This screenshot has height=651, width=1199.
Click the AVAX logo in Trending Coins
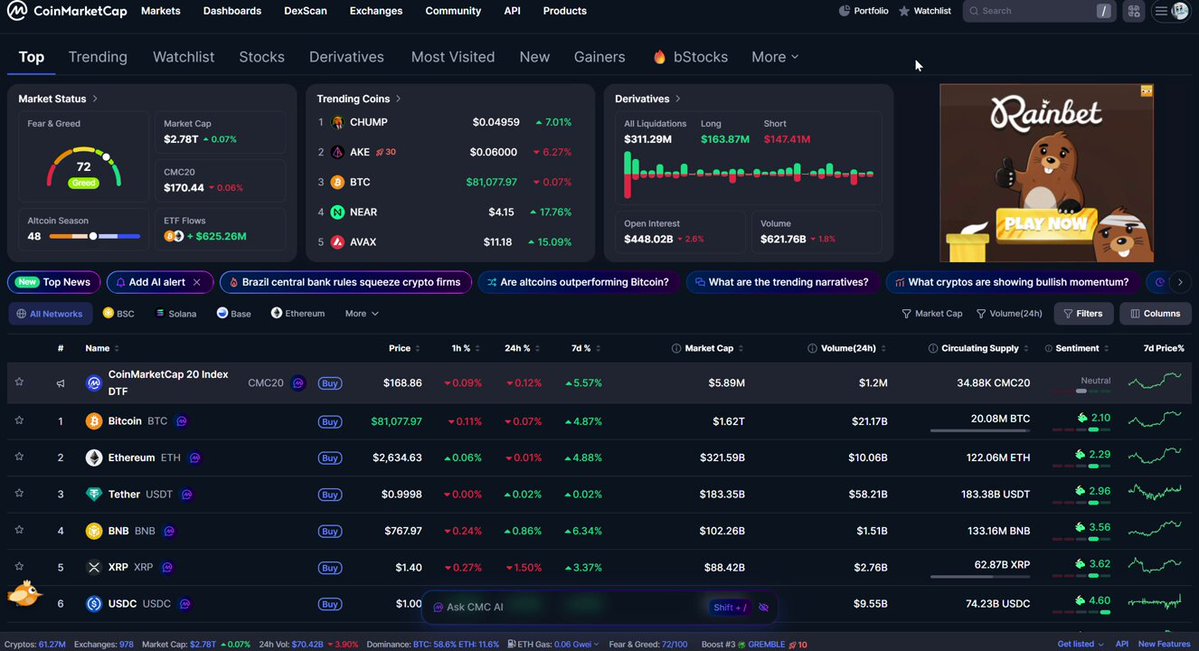(x=337, y=242)
